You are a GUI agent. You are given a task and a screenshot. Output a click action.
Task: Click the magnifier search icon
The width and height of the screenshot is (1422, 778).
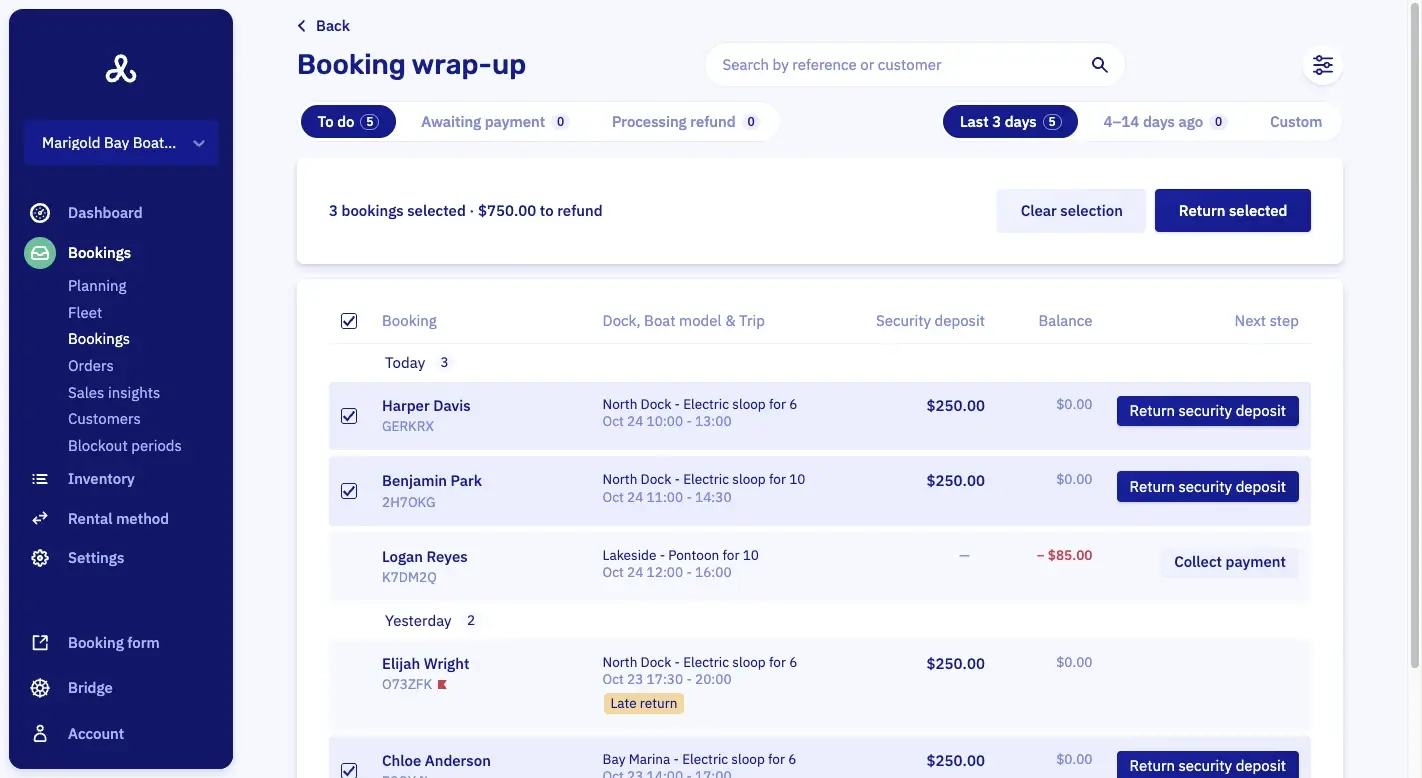[1099, 65]
